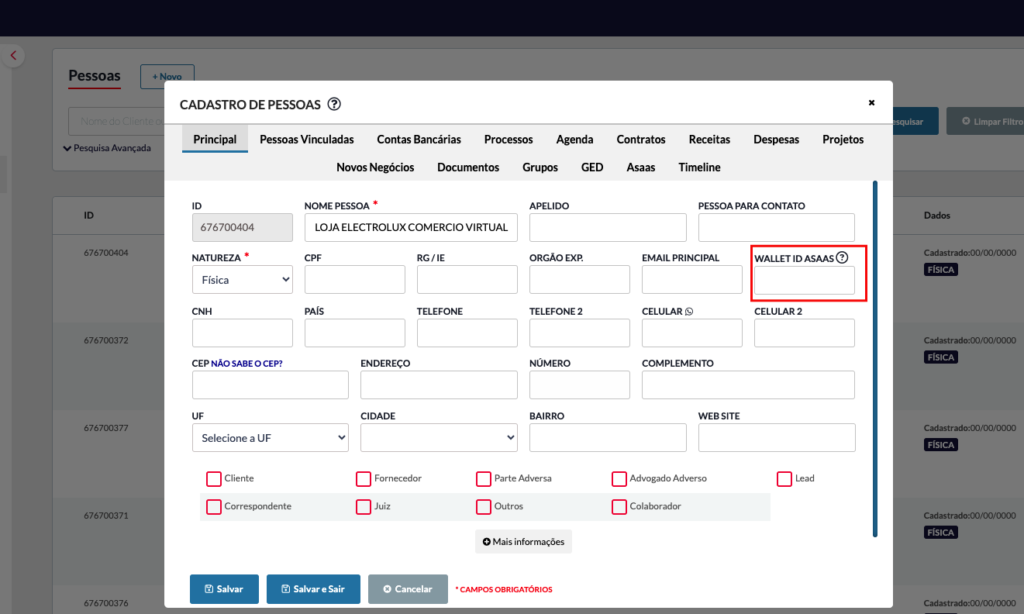Image resolution: width=1024 pixels, height=614 pixels.
Task: Mark the Correspondente checkbox
Action: tap(214, 507)
